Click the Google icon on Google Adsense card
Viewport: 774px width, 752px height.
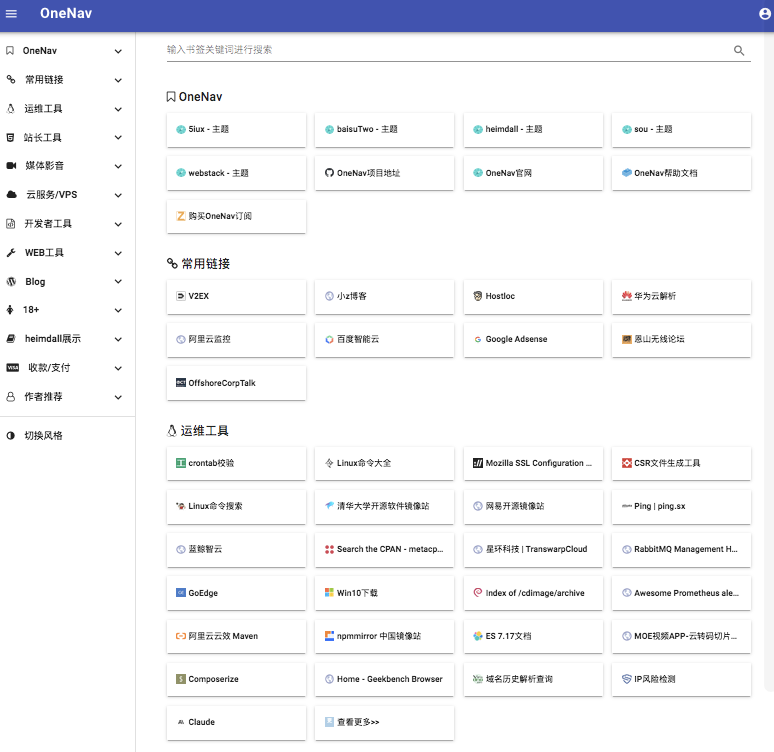pyautogui.click(x=477, y=339)
